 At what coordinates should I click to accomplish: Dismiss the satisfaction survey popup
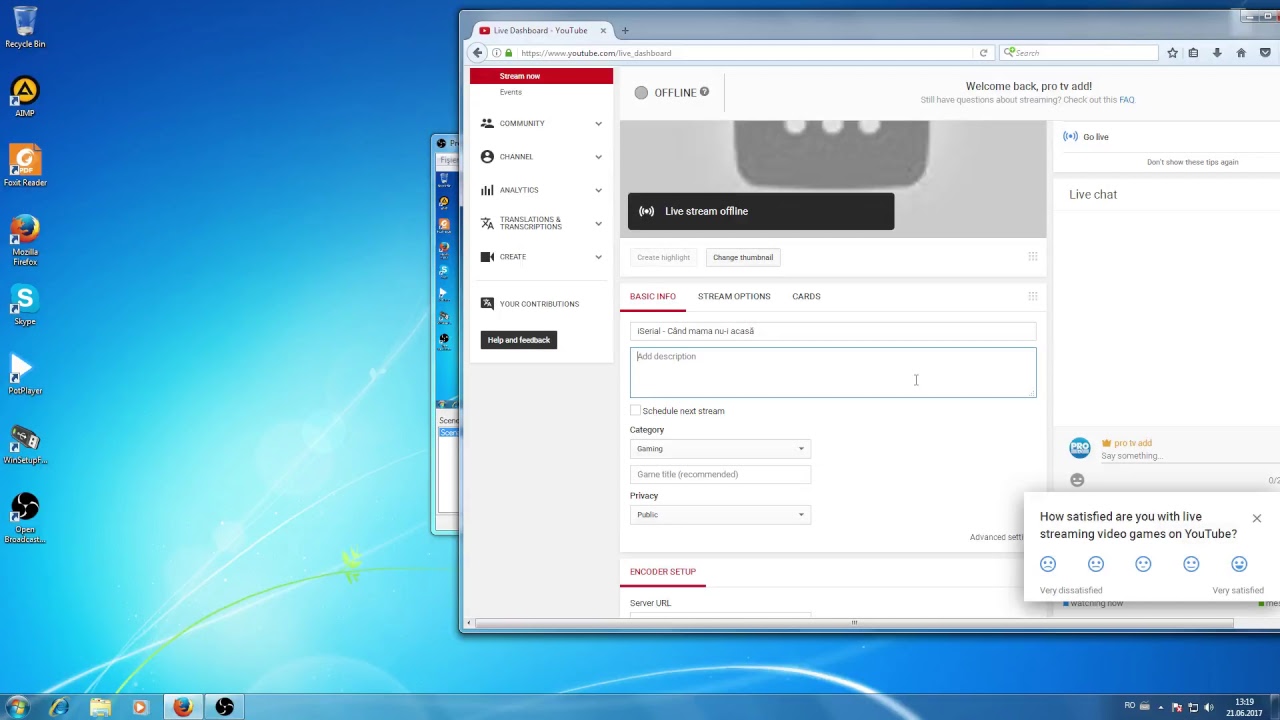pyautogui.click(x=1257, y=518)
